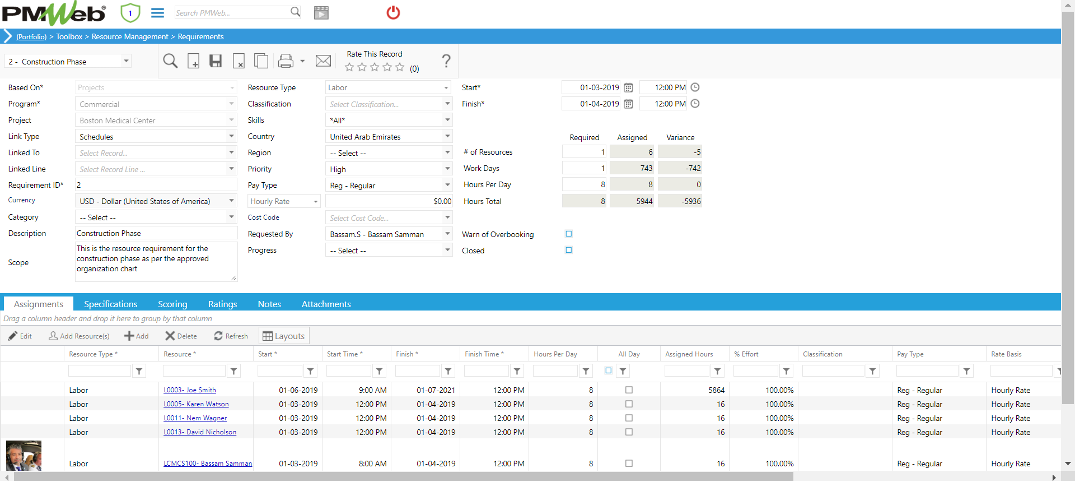1075x481 pixels.
Task: Click the Refresh button
Action: [230, 336]
